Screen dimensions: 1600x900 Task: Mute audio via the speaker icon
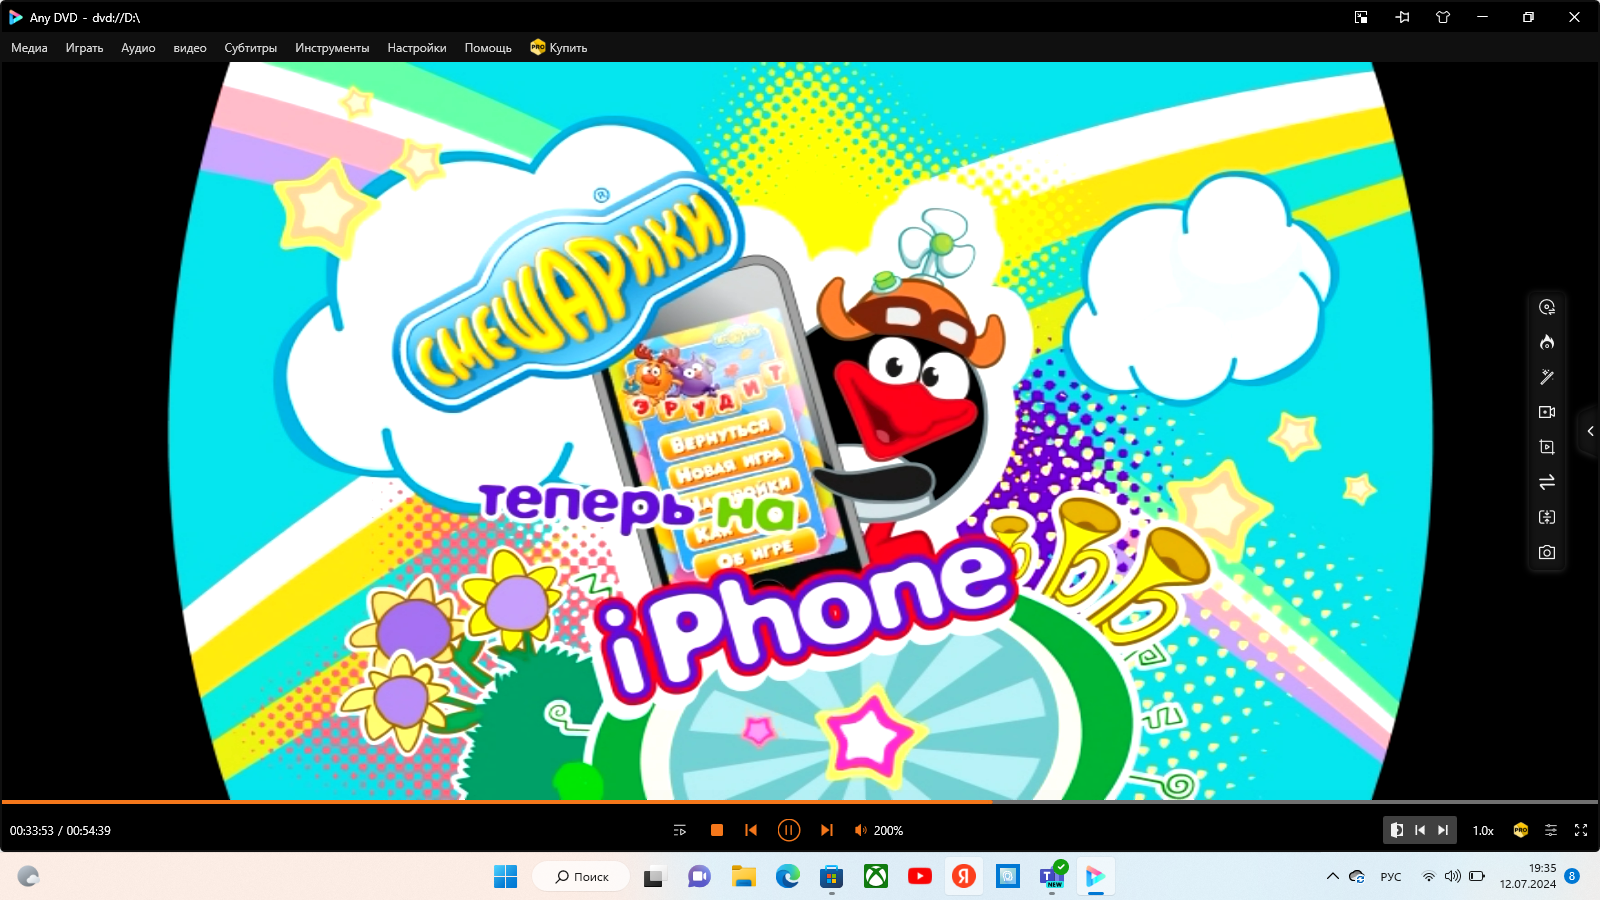pyautogui.click(x=860, y=830)
